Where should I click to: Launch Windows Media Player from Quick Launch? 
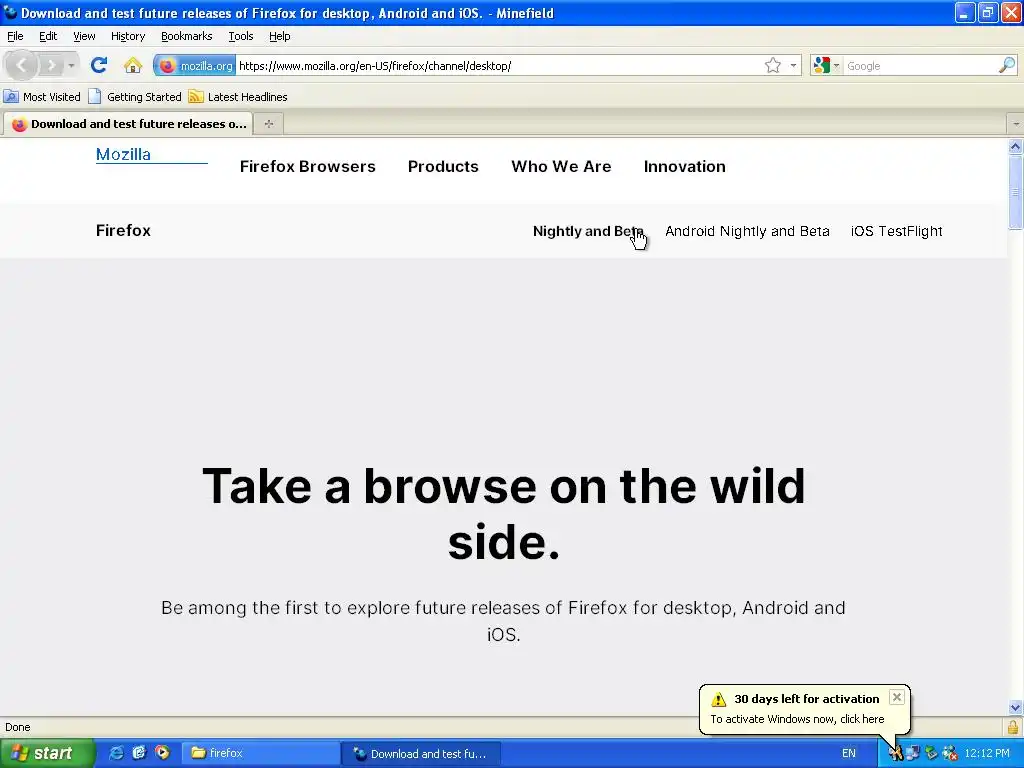(x=162, y=753)
